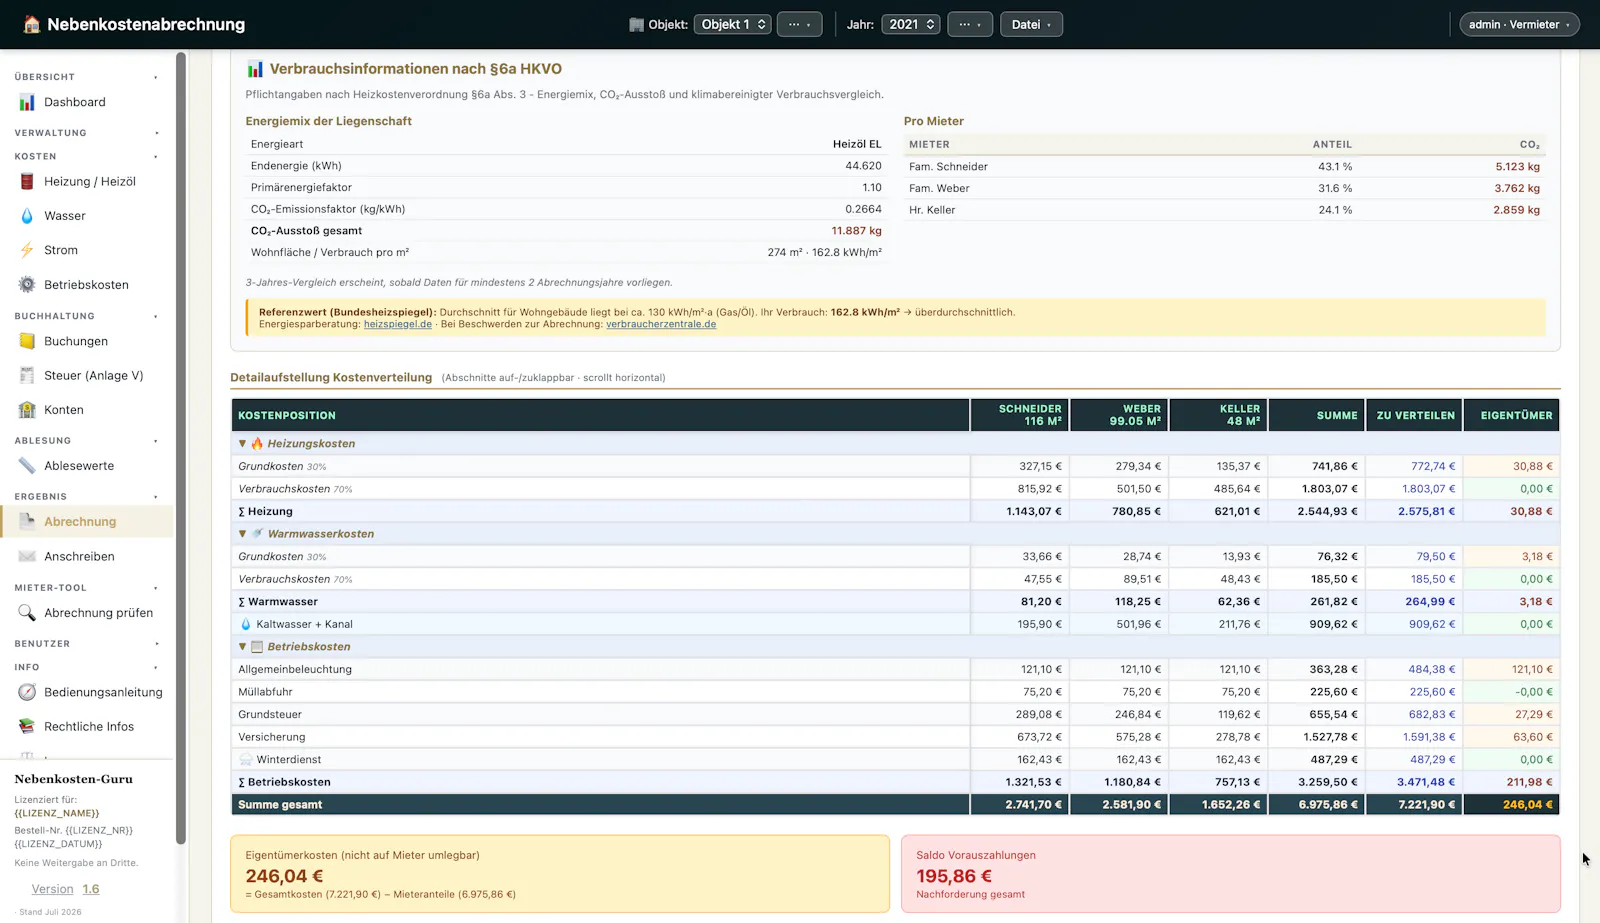Click the Summe gesamt total 7.221,90 €
This screenshot has height=923, width=1600.
(1426, 805)
